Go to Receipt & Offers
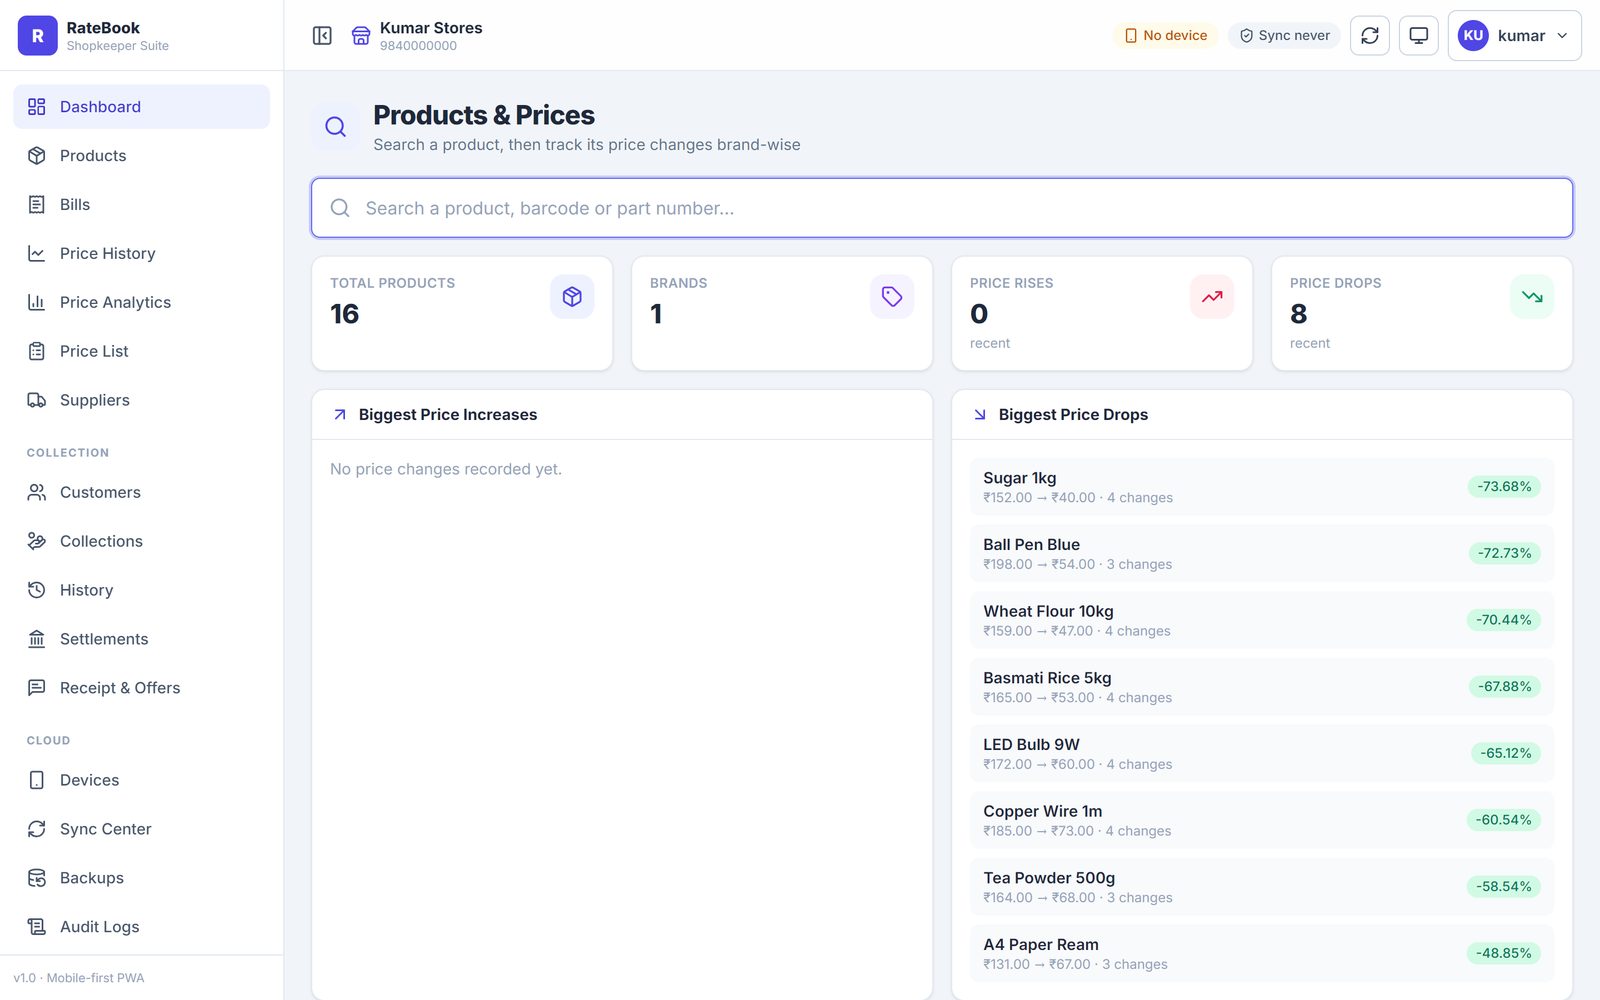Image resolution: width=1600 pixels, height=1000 pixels. [141, 689]
